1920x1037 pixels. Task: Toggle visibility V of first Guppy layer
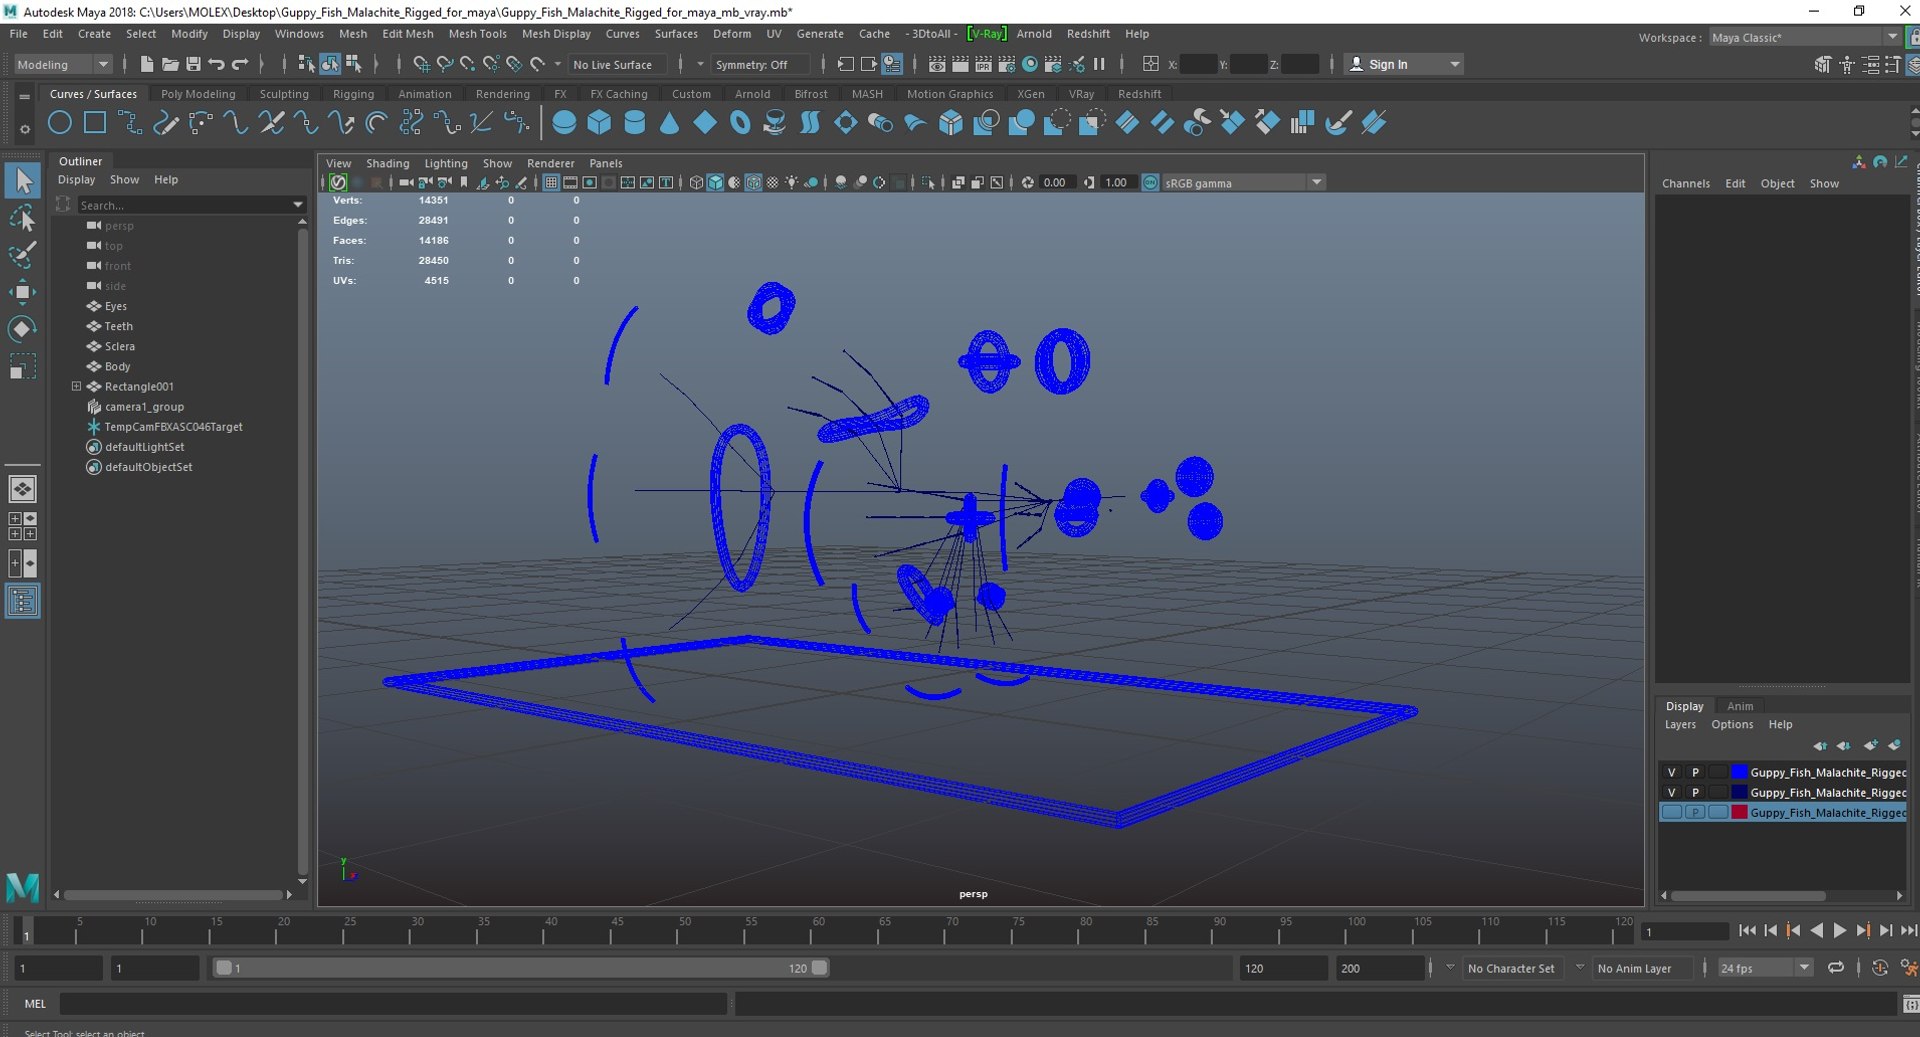coord(1671,772)
